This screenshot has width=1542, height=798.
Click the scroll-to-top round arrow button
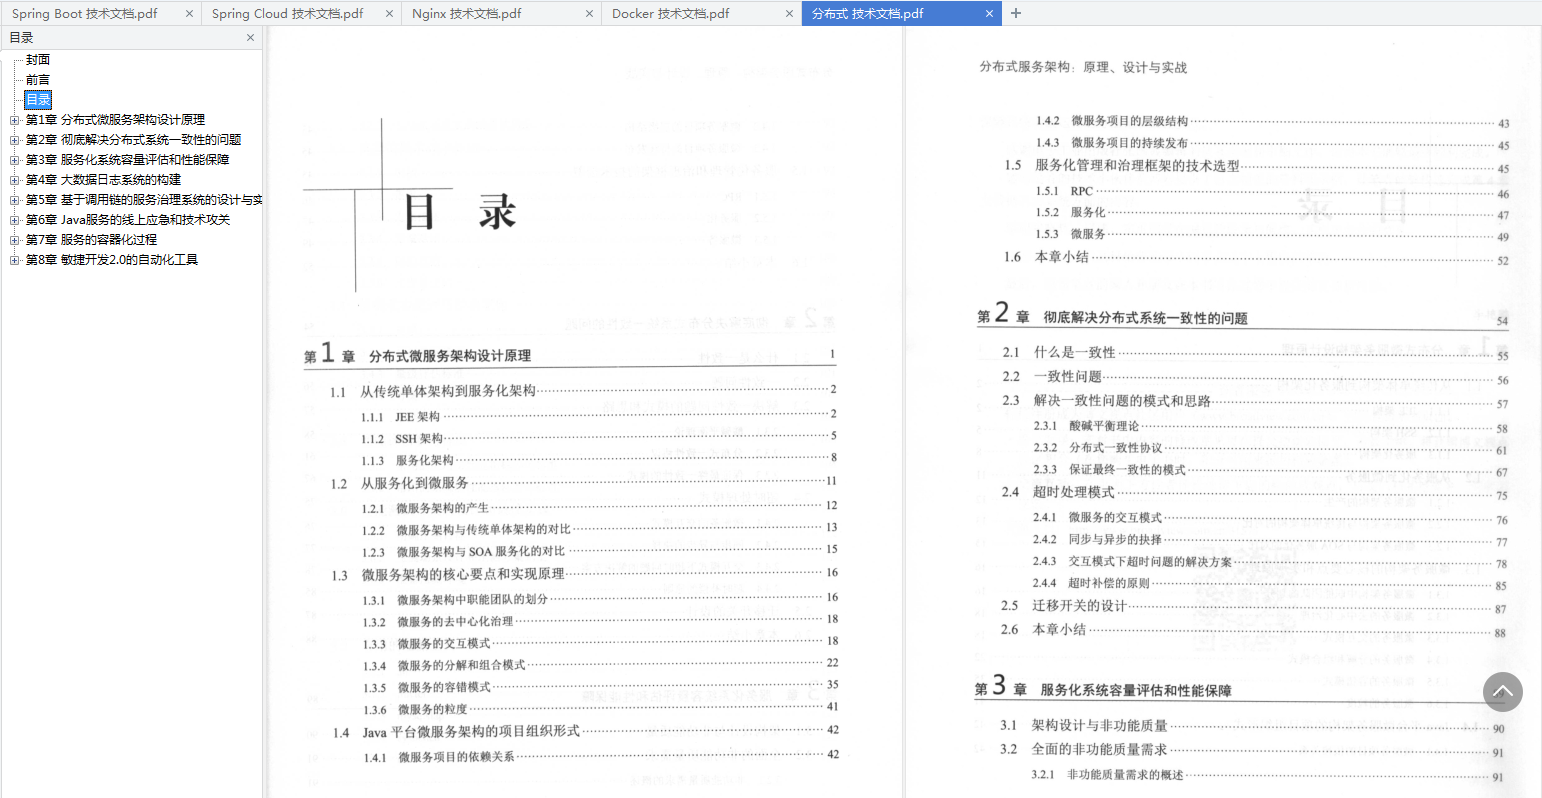[1502, 691]
